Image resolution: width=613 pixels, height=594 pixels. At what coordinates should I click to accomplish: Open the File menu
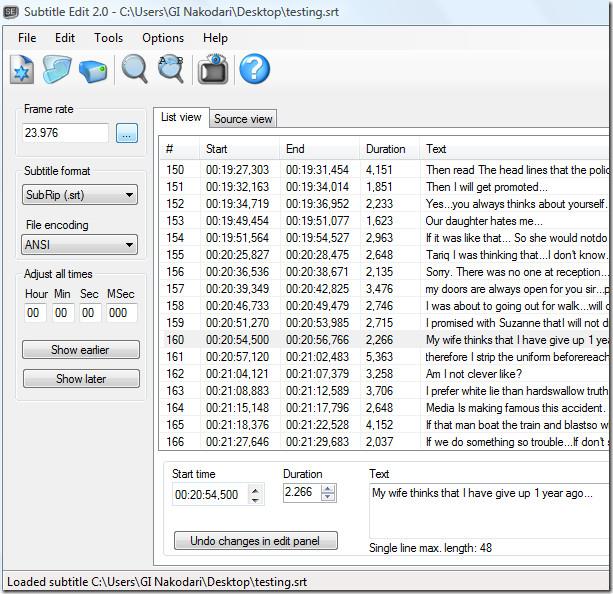click(27, 38)
